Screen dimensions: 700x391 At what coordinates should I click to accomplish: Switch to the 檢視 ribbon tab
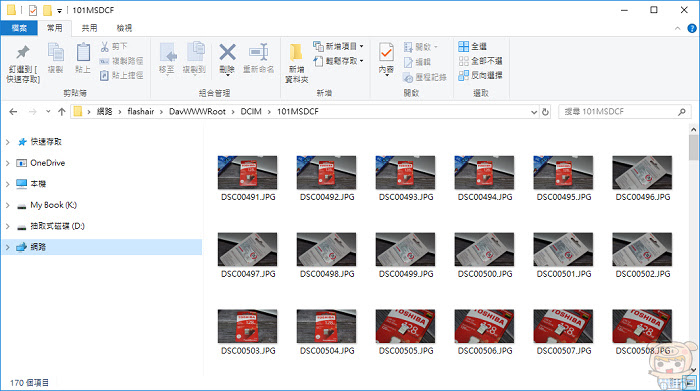coord(124,28)
